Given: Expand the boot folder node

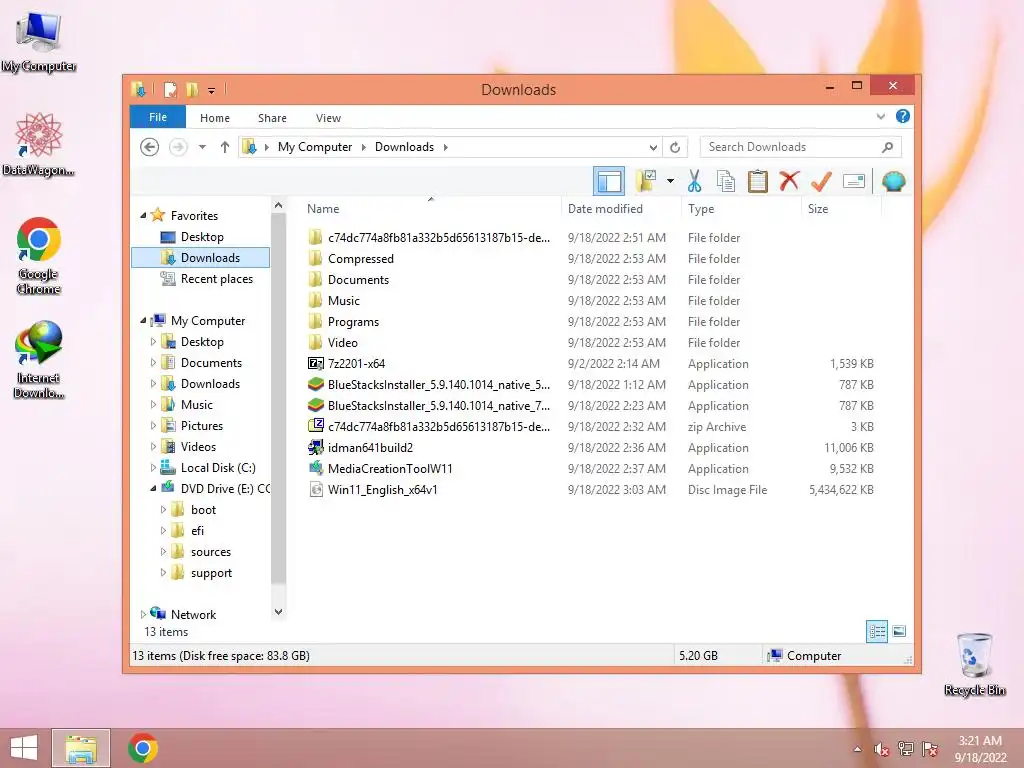Looking at the screenshot, I should pos(163,509).
